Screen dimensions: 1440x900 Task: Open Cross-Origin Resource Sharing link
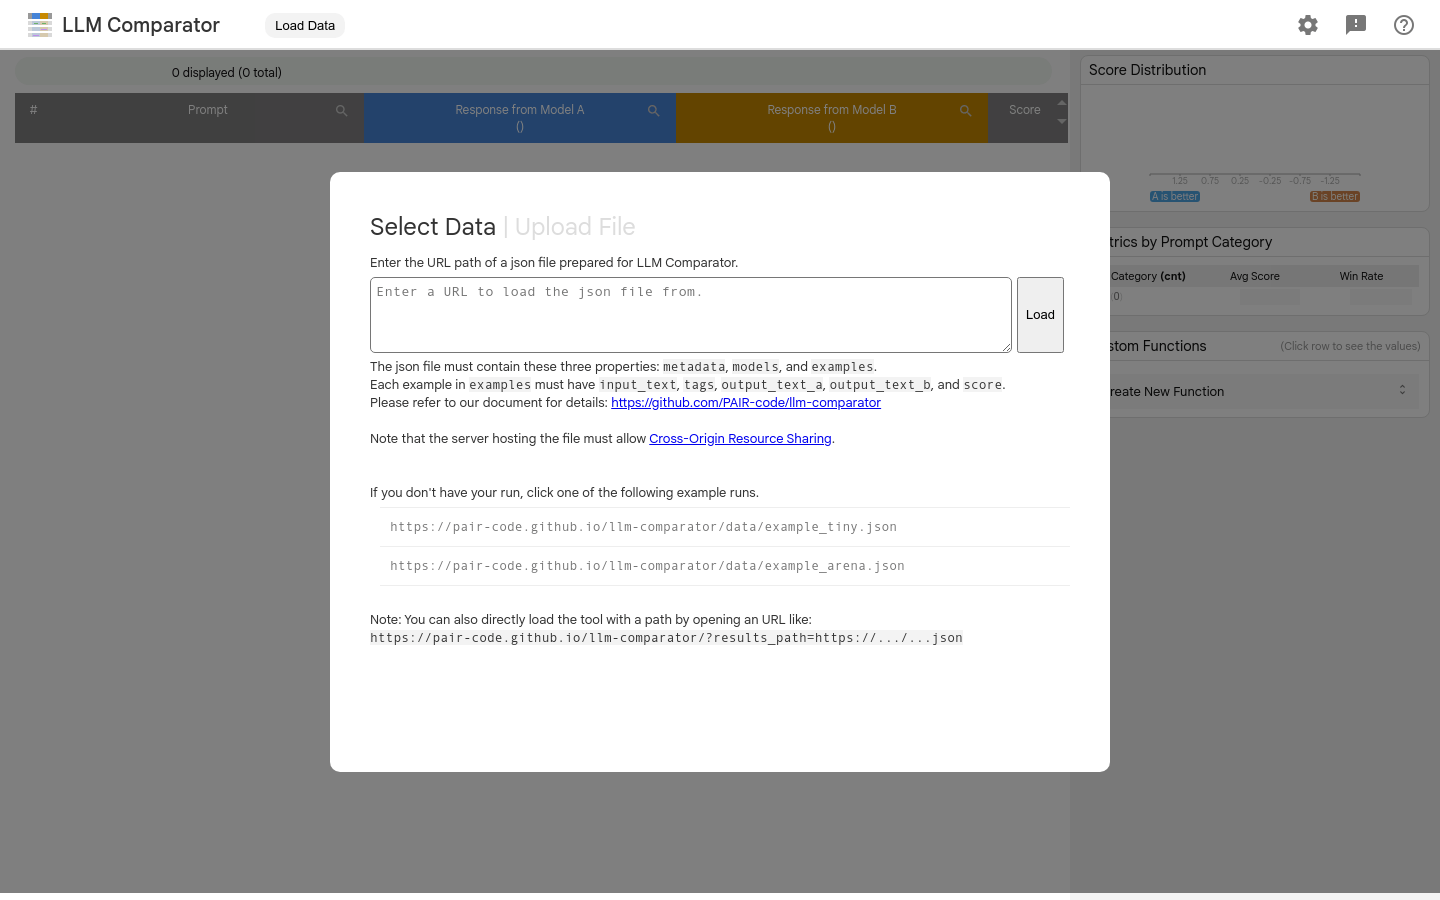740,439
